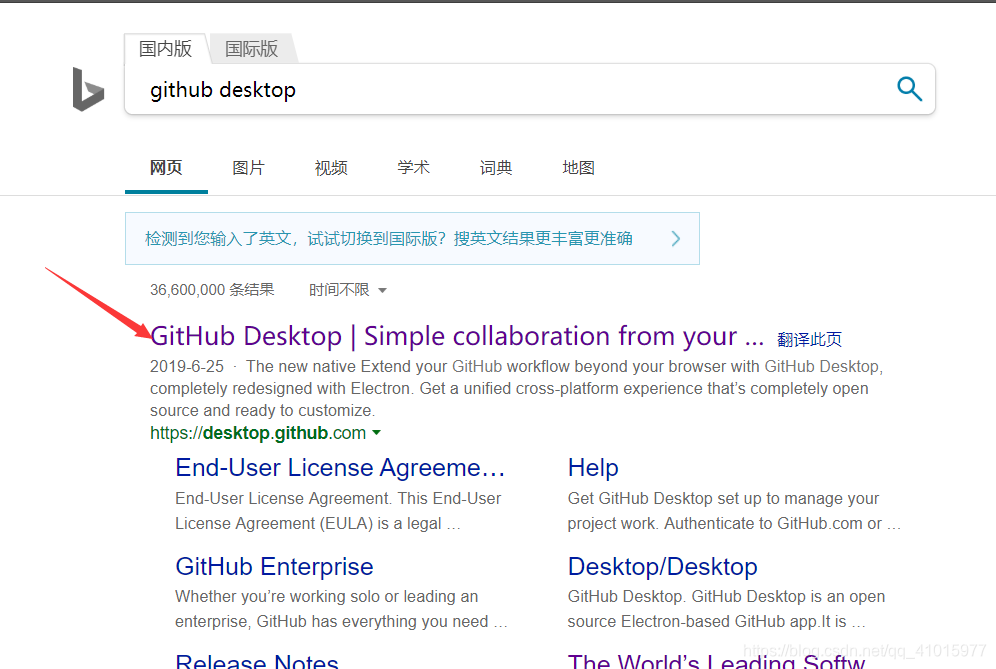Expand the 时间不限 time filter dropdown
Image resolution: width=996 pixels, height=669 pixels.
(347, 290)
